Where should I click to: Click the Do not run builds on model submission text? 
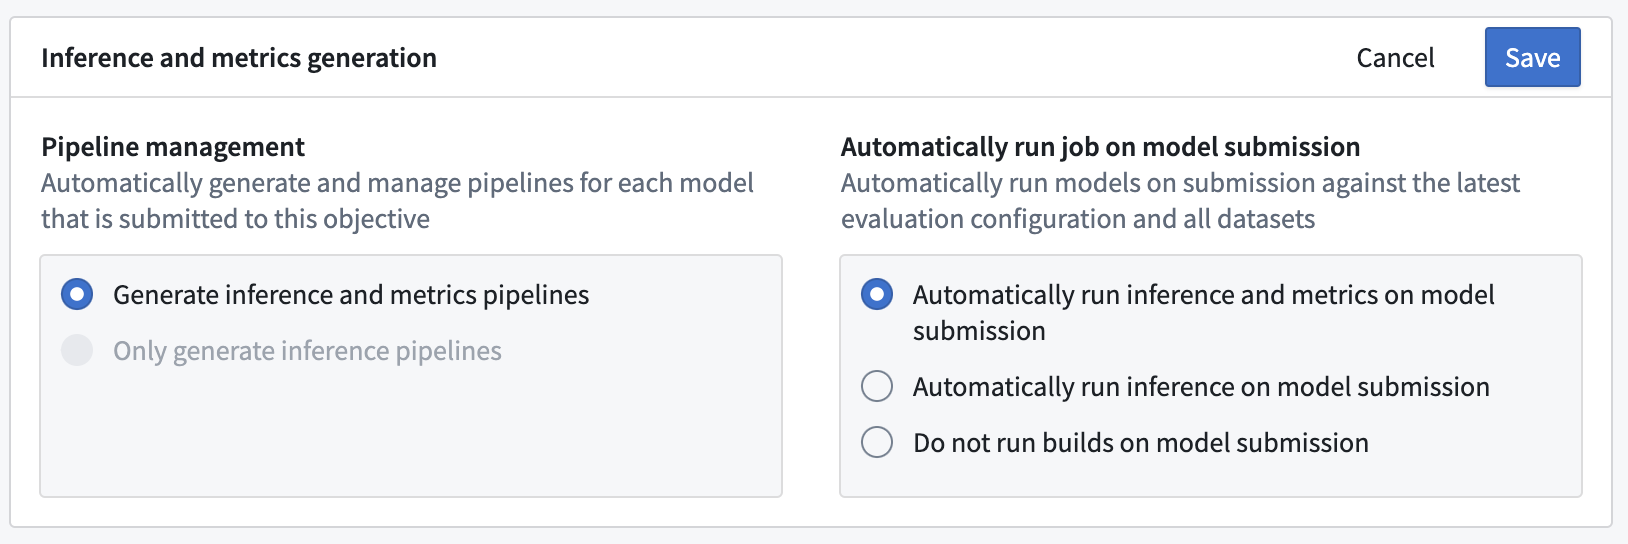[1141, 443]
